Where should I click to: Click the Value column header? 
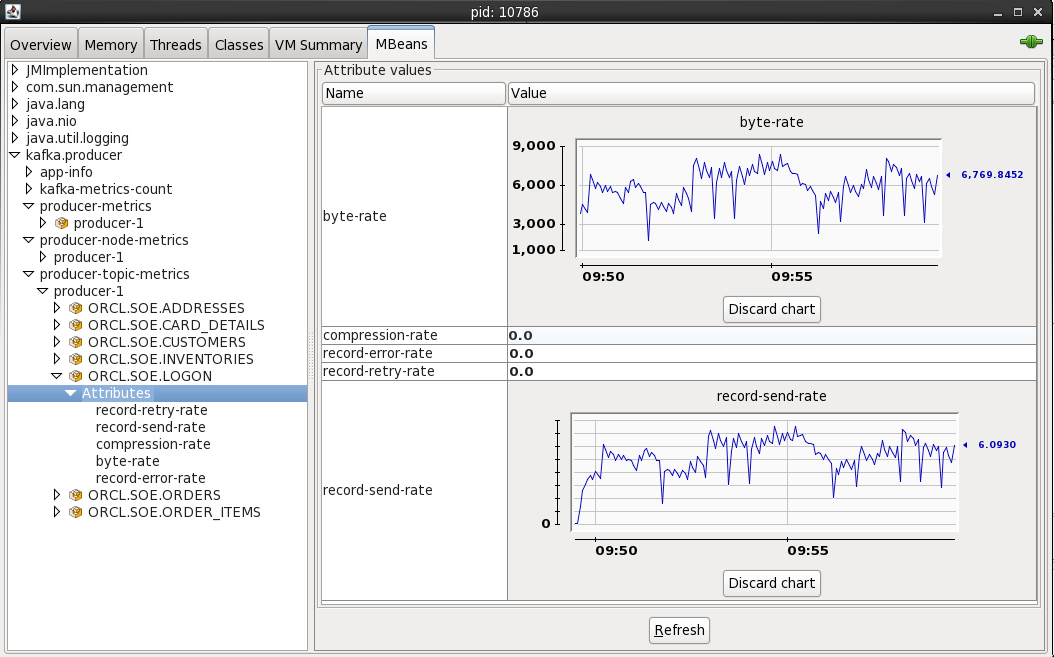[770, 93]
